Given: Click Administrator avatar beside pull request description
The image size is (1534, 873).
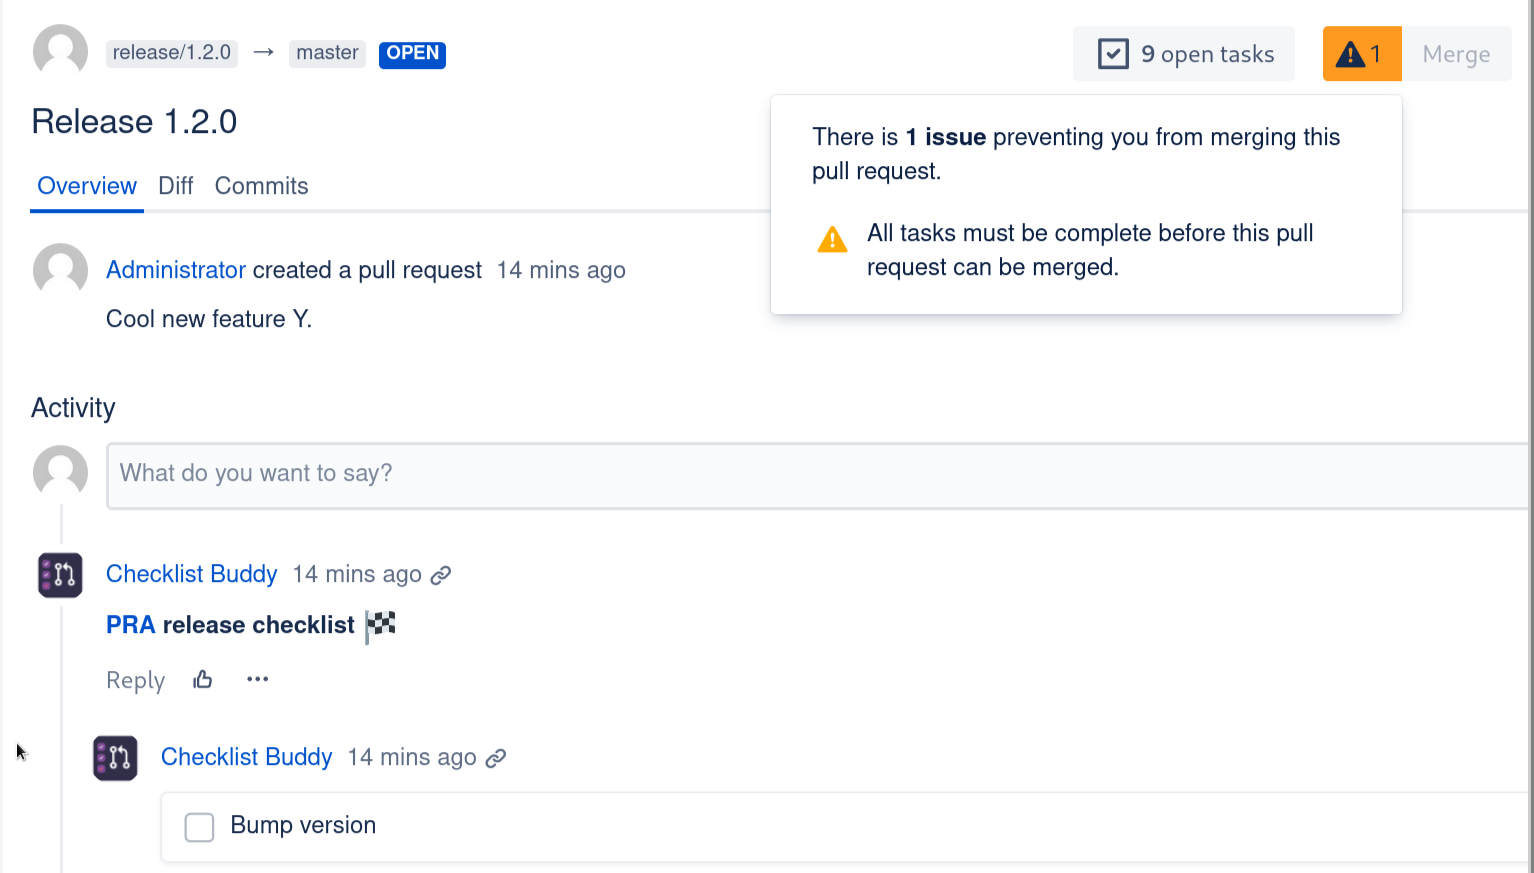Looking at the screenshot, I should click(60, 270).
